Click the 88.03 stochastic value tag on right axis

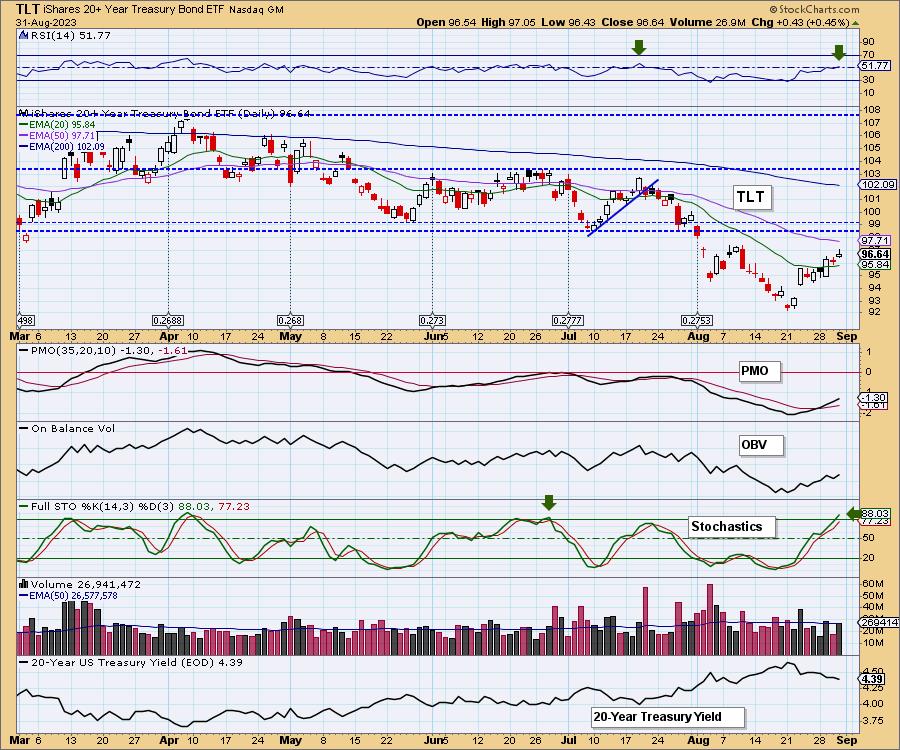click(x=875, y=514)
